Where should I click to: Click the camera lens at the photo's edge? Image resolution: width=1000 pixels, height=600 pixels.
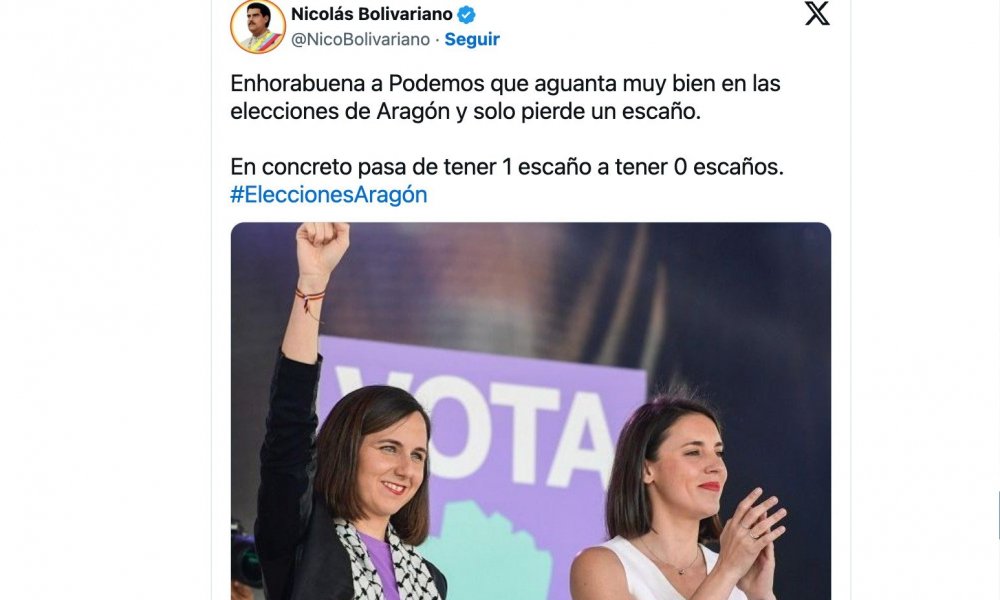pyautogui.click(x=245, y=556)
